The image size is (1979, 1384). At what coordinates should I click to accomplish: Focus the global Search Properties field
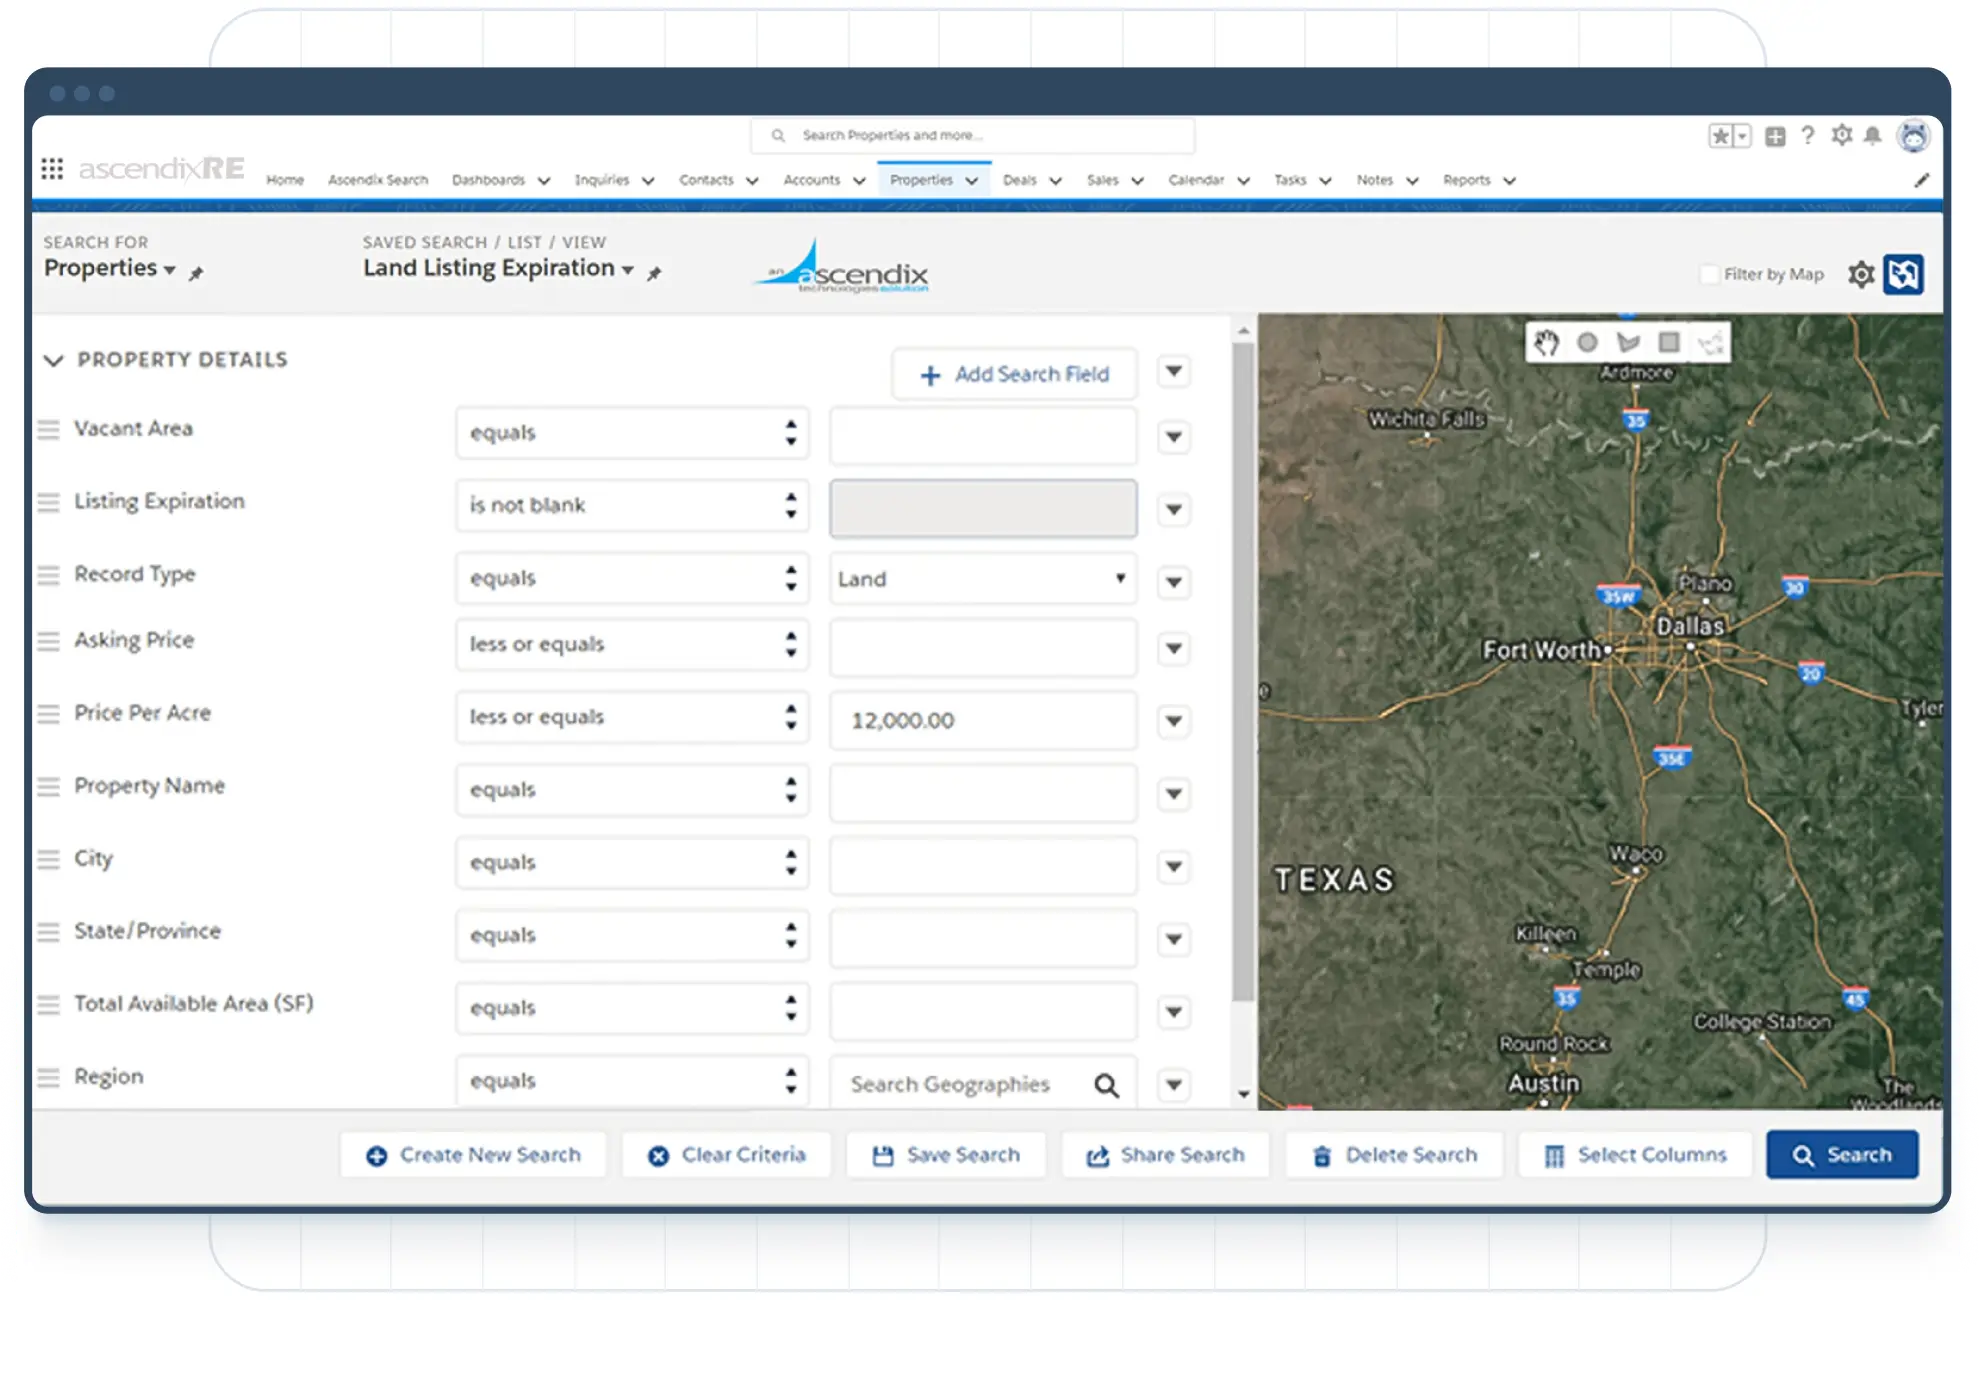[x=972, y=135]
